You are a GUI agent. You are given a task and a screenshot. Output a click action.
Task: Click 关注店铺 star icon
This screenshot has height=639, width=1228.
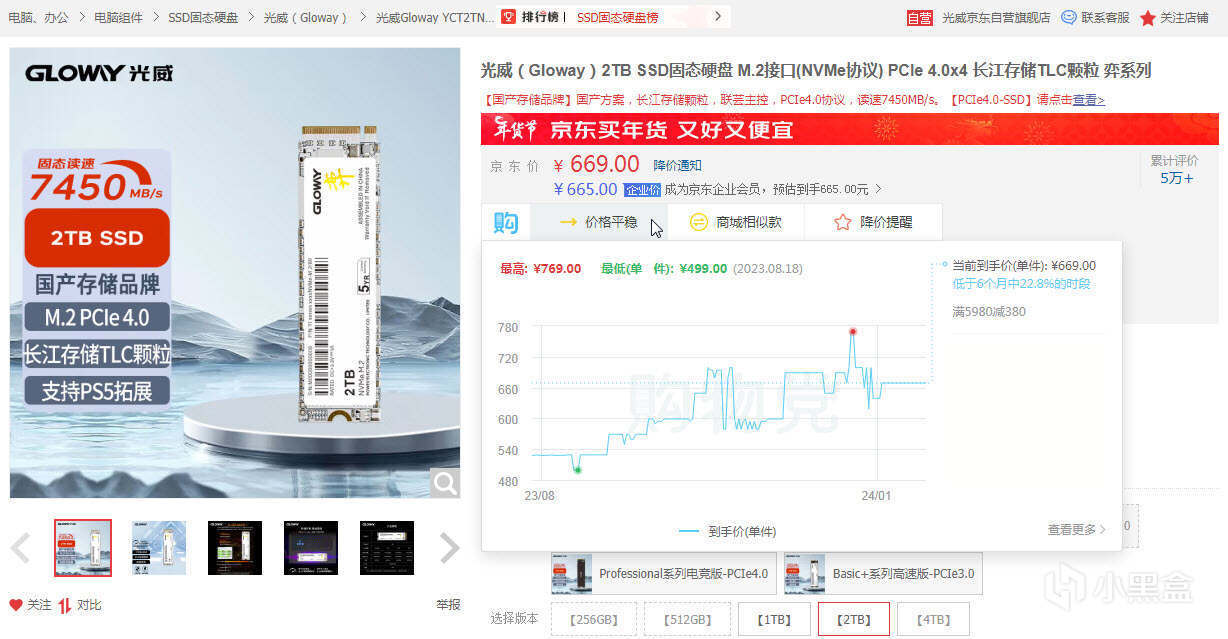[x=1148, y=18]
